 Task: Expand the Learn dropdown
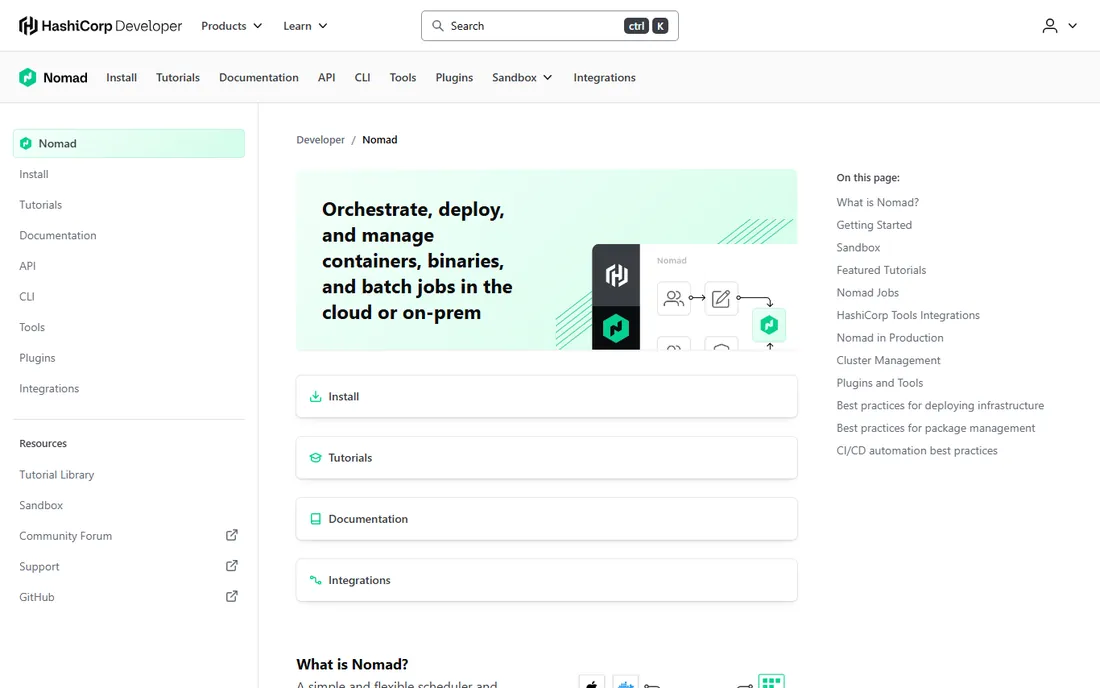tap(305, 26)
